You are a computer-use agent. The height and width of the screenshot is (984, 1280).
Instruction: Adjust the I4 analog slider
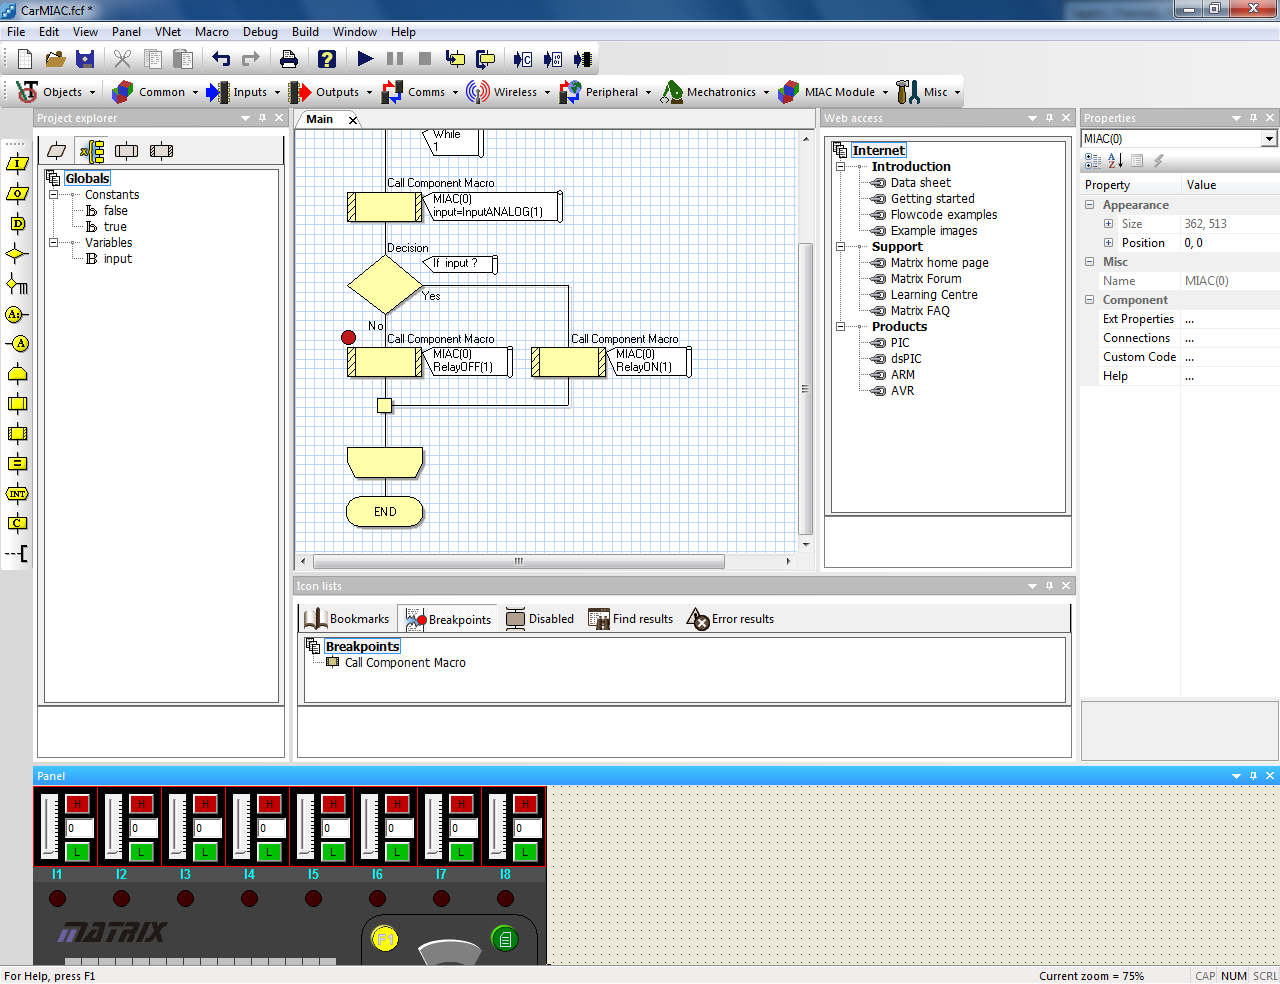pos(242,827)
